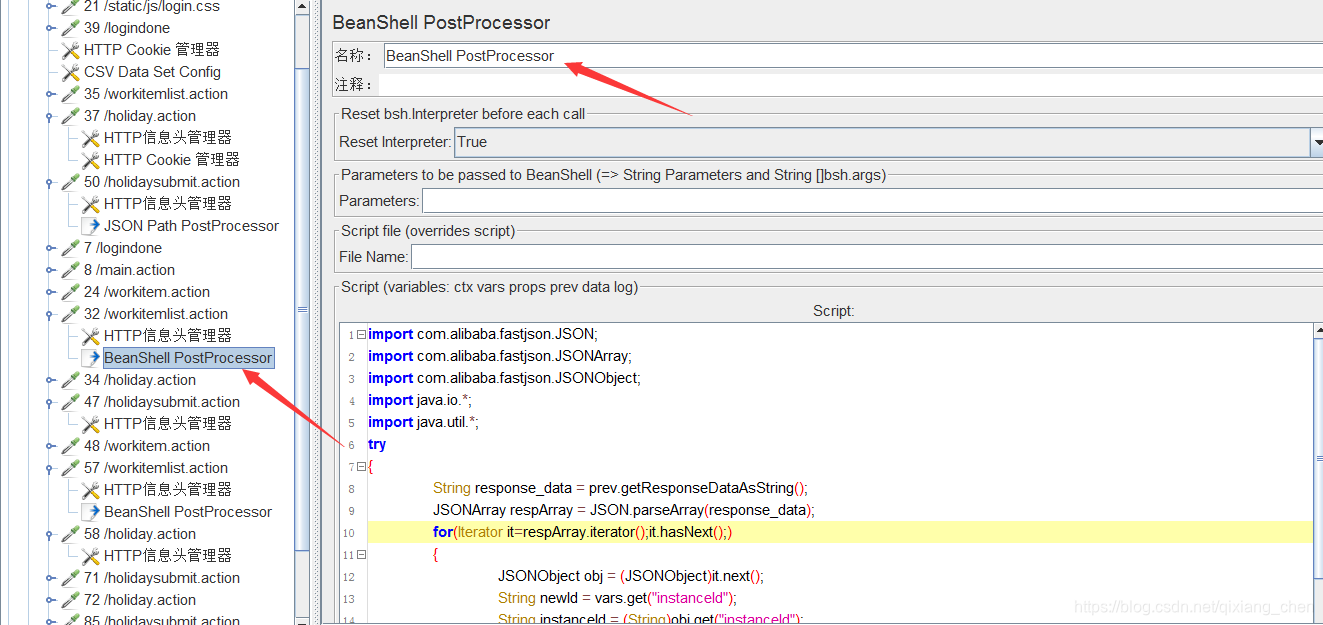Click sampler icon of 37 /holiday.action
Viewport: 1323px width, 625px height.
click(x=70, y=116)
